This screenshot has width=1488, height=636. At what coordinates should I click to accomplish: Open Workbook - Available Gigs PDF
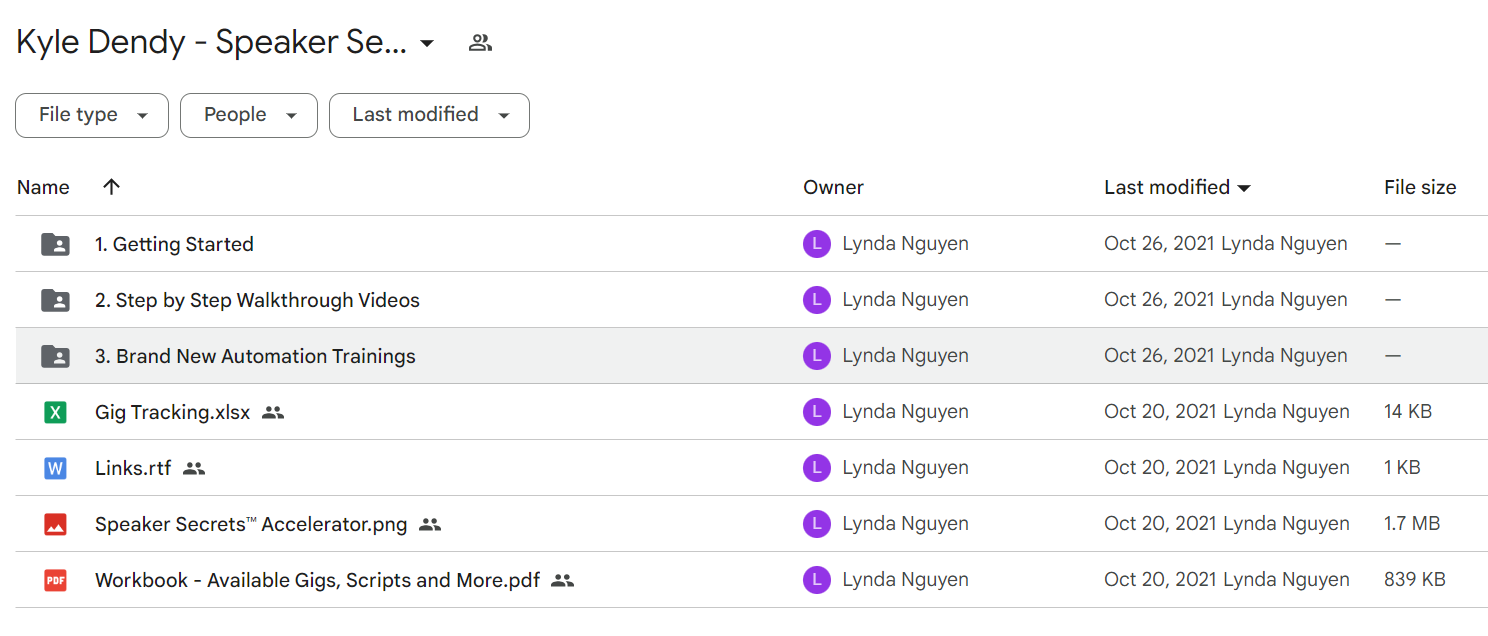317,580
